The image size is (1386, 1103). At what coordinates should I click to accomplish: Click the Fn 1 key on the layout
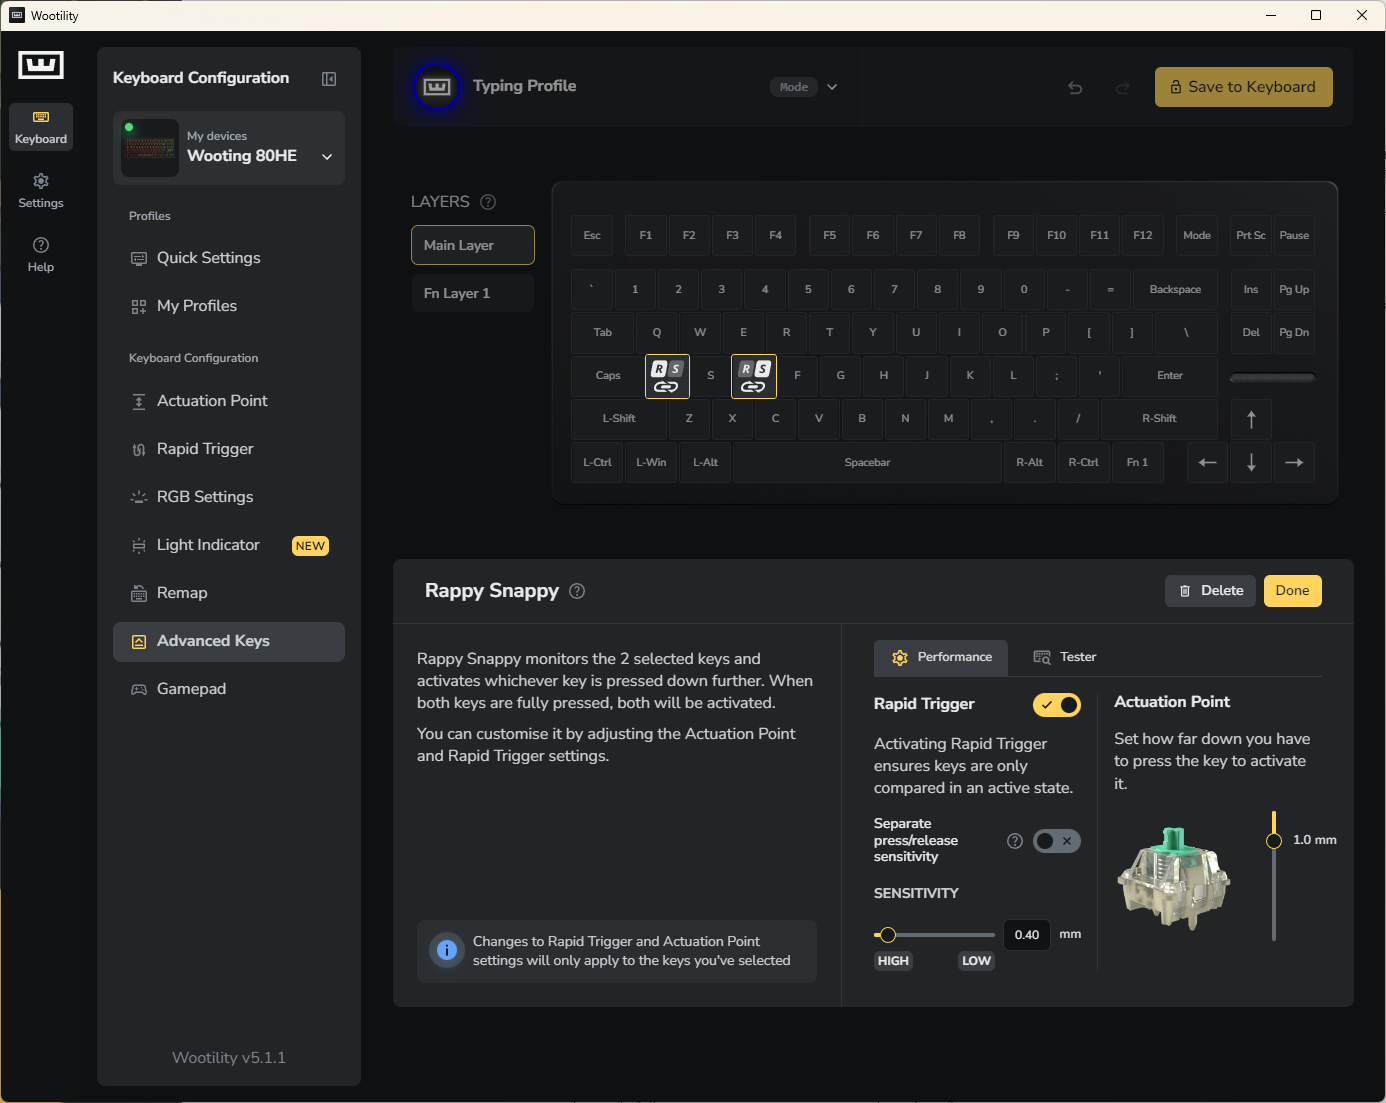pos(1137,462)
